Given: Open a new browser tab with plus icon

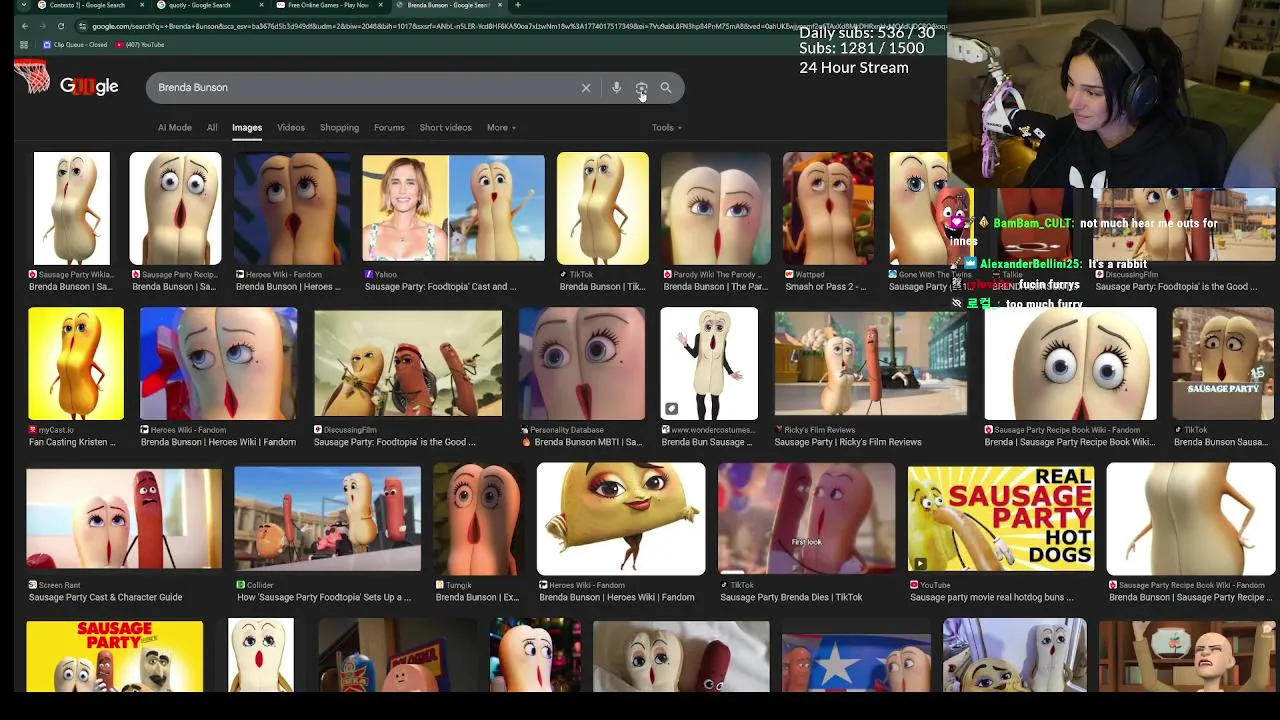Looking at the screenshot, I should 517,5.
